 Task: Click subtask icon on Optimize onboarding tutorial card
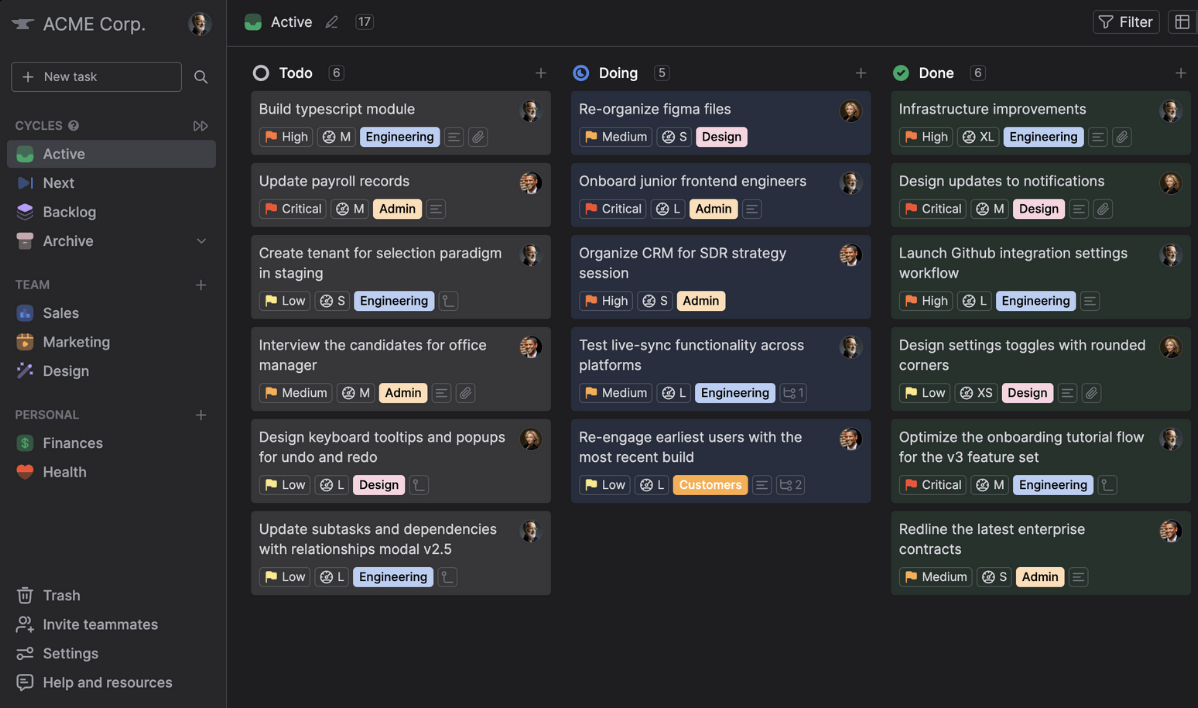[1107, 485]
